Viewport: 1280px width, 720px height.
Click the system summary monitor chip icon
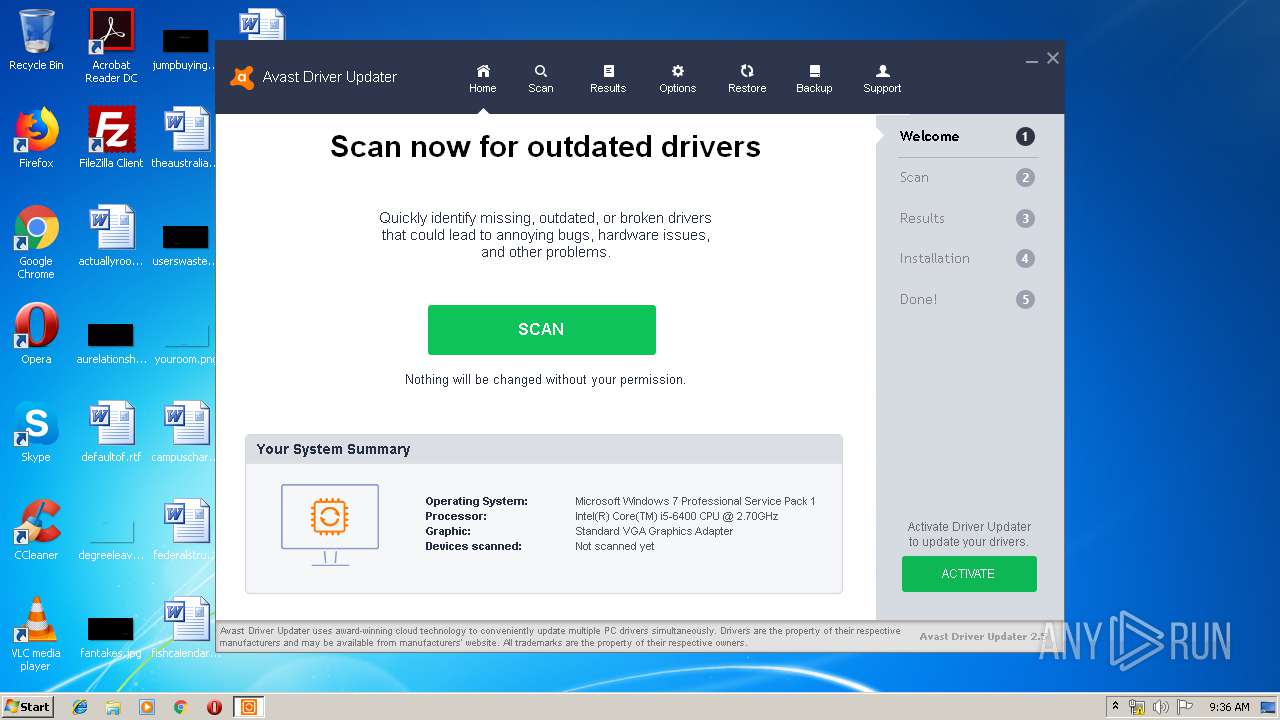[x=330, y=524]
